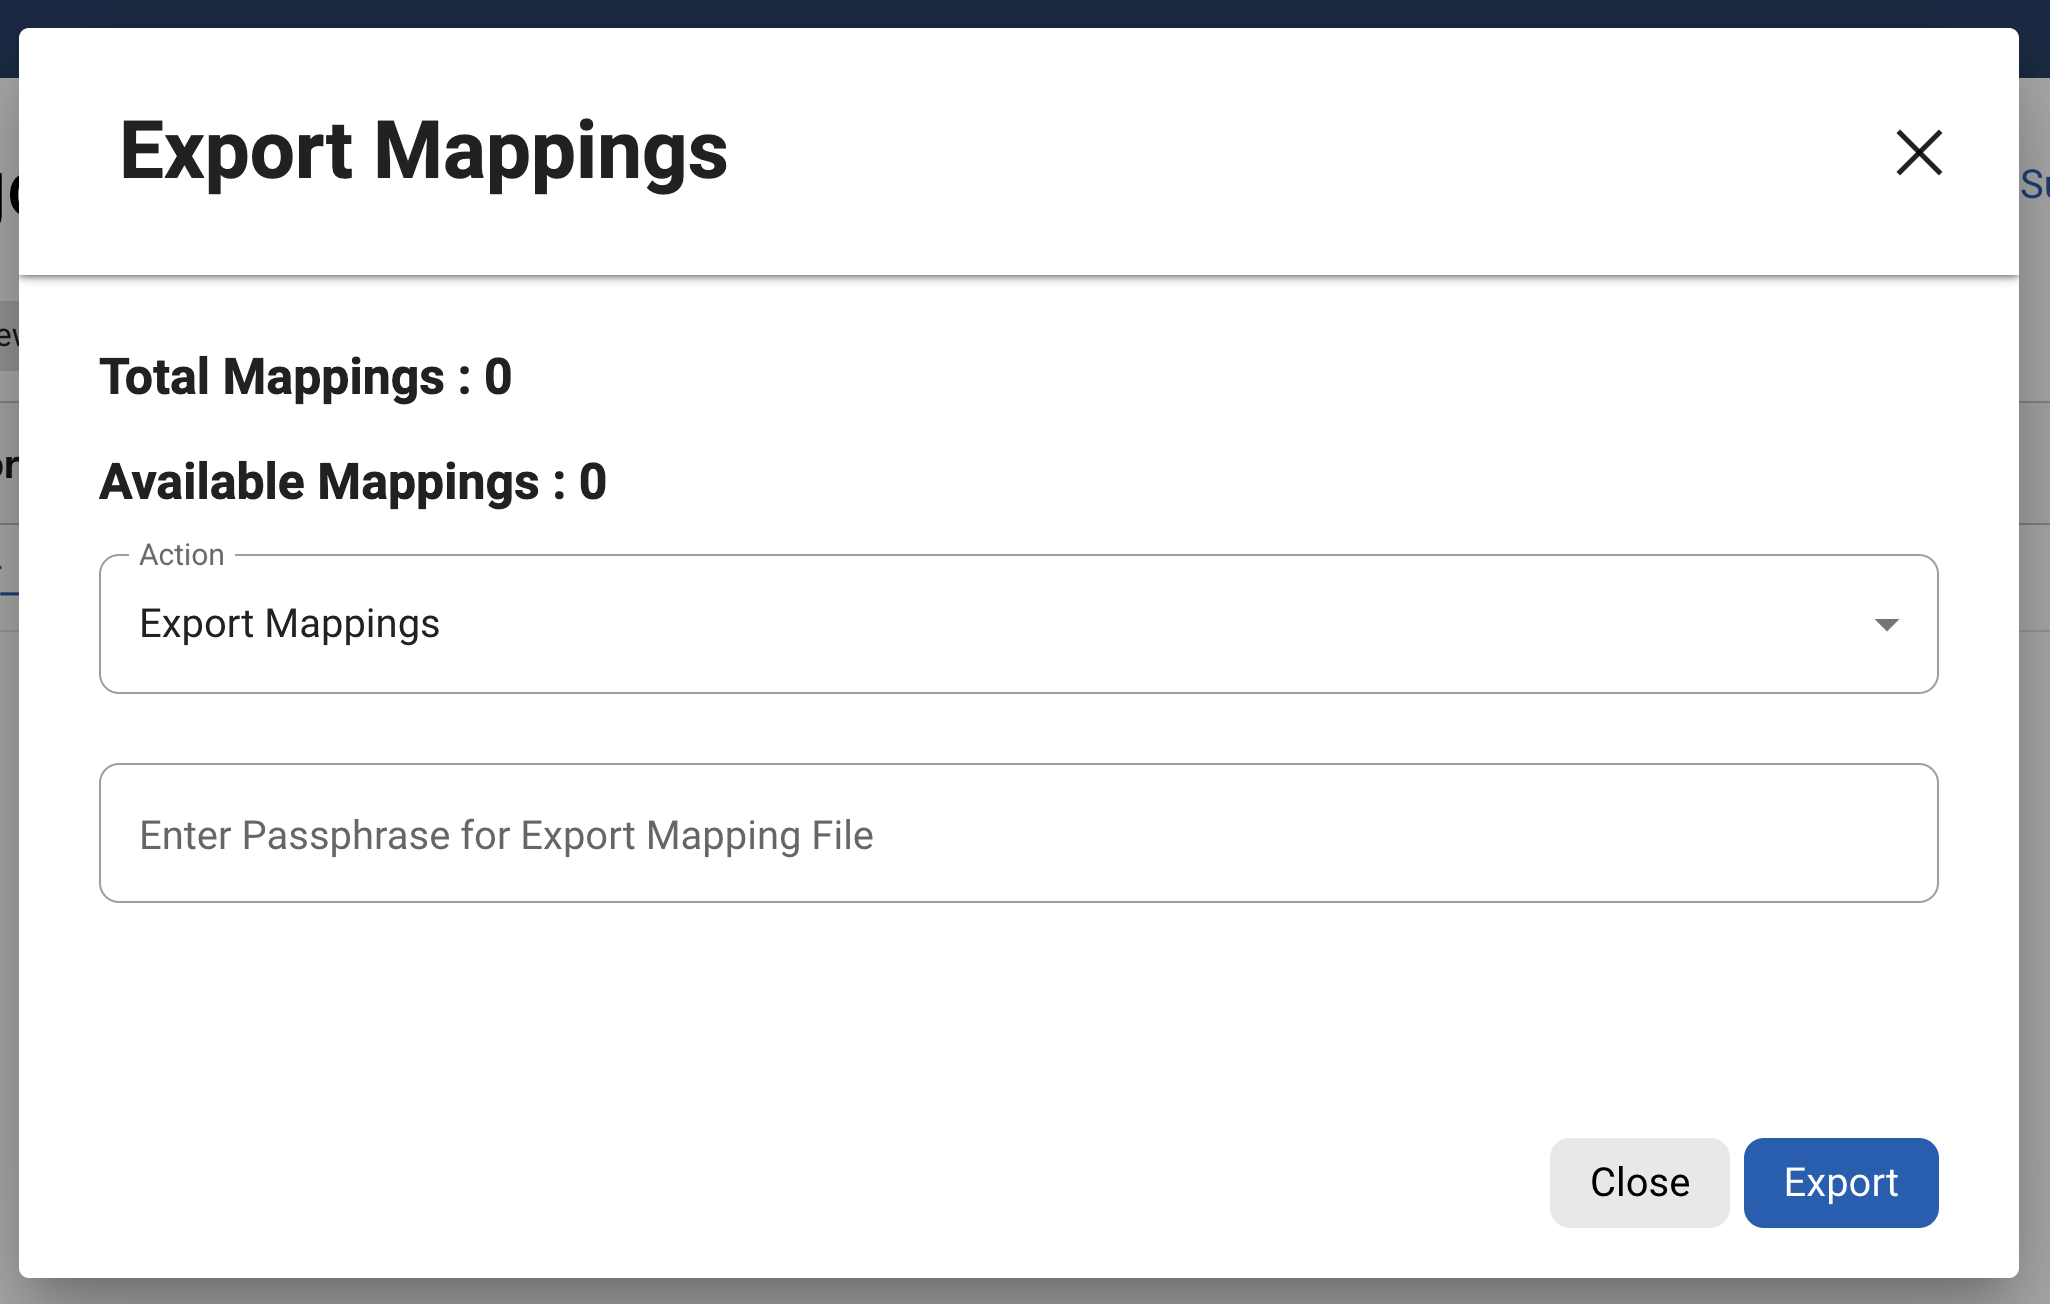2050x1304 pixels.
Task: Click inside the passphrase placeholder text
Action: (x=506, y=835)
